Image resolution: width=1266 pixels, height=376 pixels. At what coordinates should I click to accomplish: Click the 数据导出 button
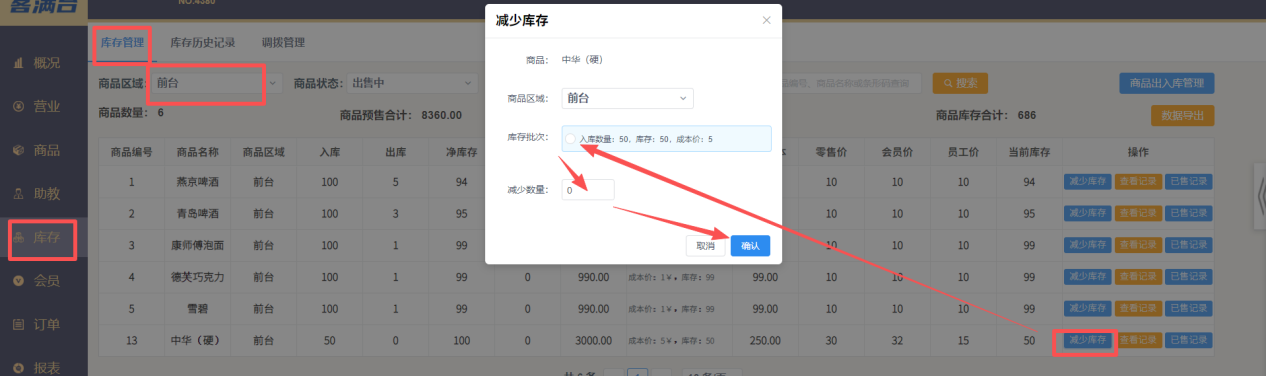pyautogui.click(x=1182, y=115)
